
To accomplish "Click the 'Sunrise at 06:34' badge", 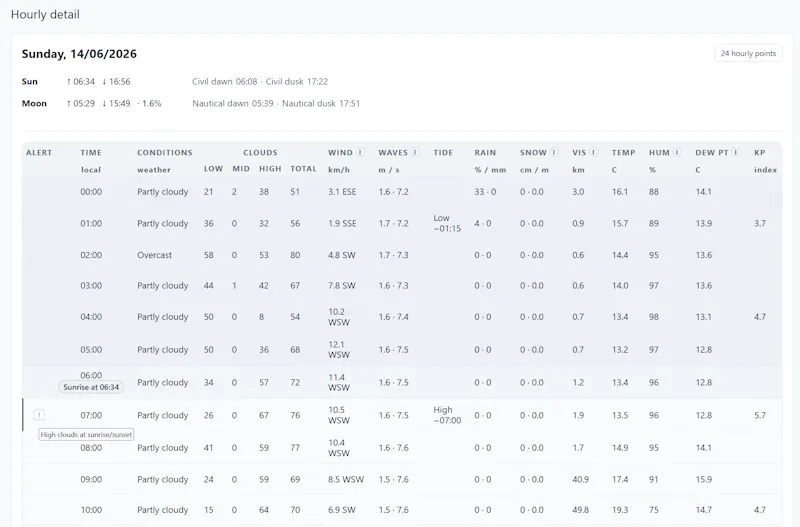I will [91, 387].
